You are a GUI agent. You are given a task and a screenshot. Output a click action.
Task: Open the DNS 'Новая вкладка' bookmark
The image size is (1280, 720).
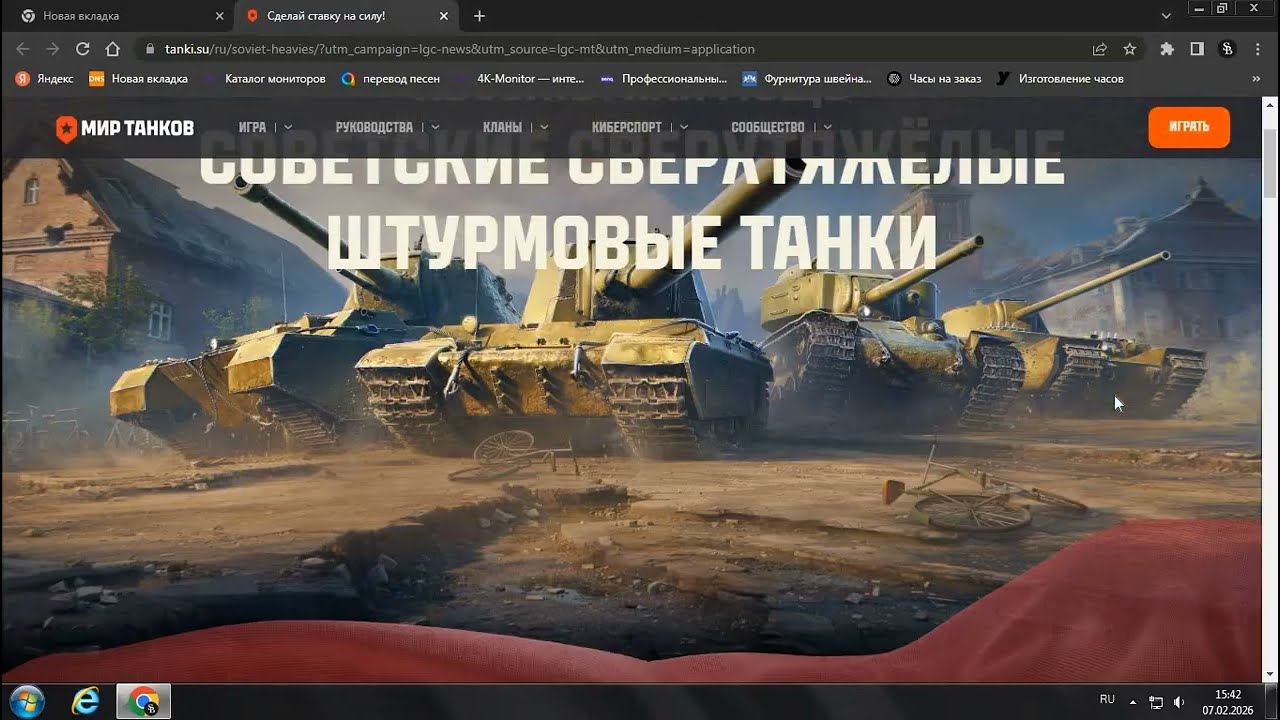tap(138, 78)
